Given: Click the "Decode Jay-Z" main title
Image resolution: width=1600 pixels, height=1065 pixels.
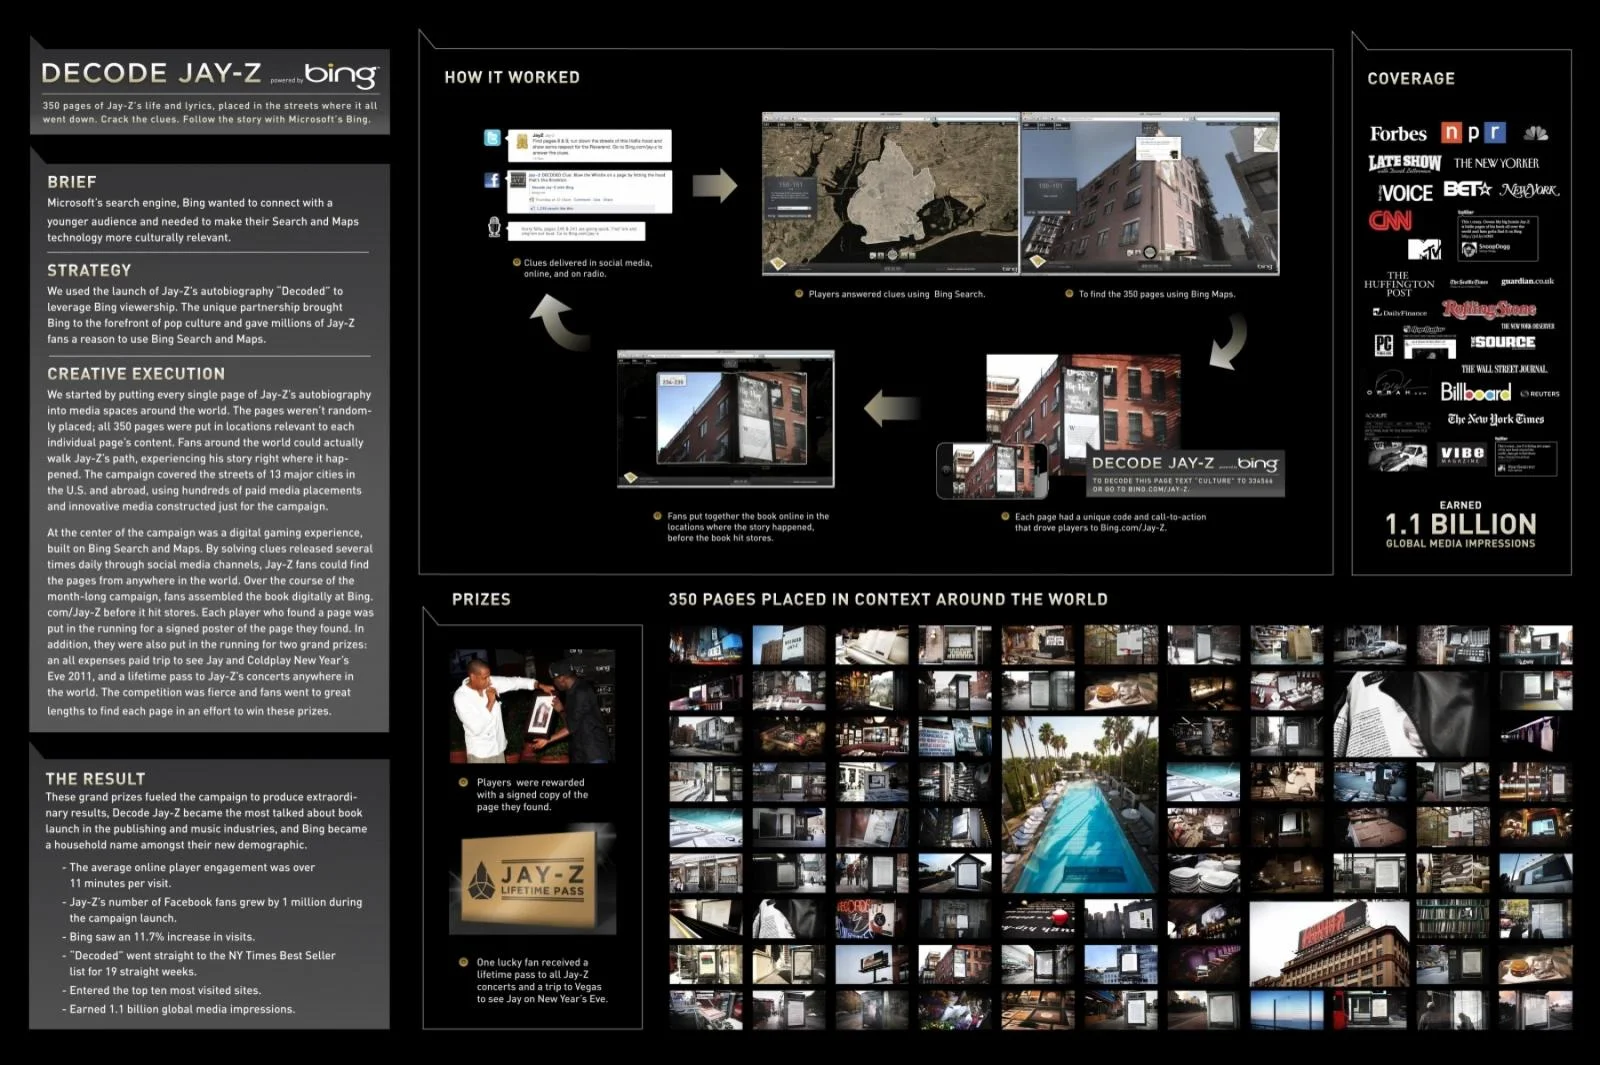Looking at the screenshot, I should (151, 73).
